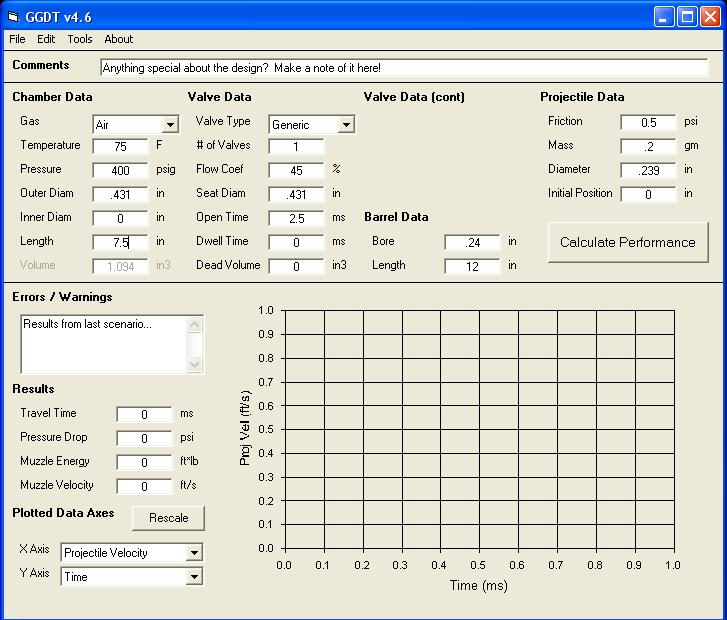The image size is (727, 620).
Task: Open the X Axis dropdown
Action: (x=194, y=553)
